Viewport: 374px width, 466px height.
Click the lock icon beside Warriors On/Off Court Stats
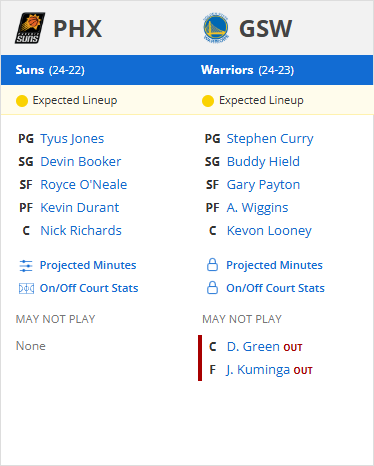click(x=212, y=288)
